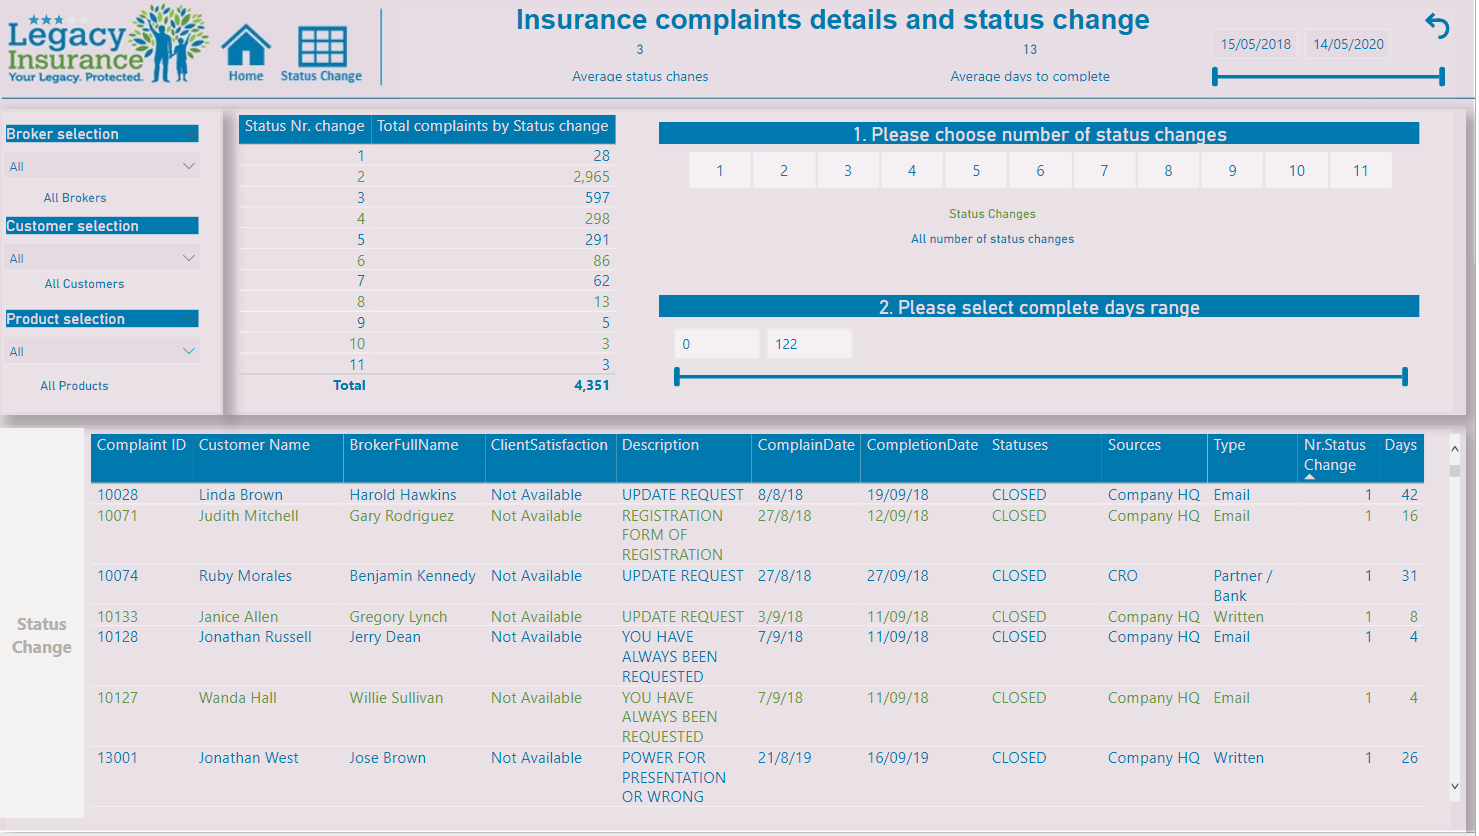Click the 2,965 complaints value

click(x=591, y=177)
